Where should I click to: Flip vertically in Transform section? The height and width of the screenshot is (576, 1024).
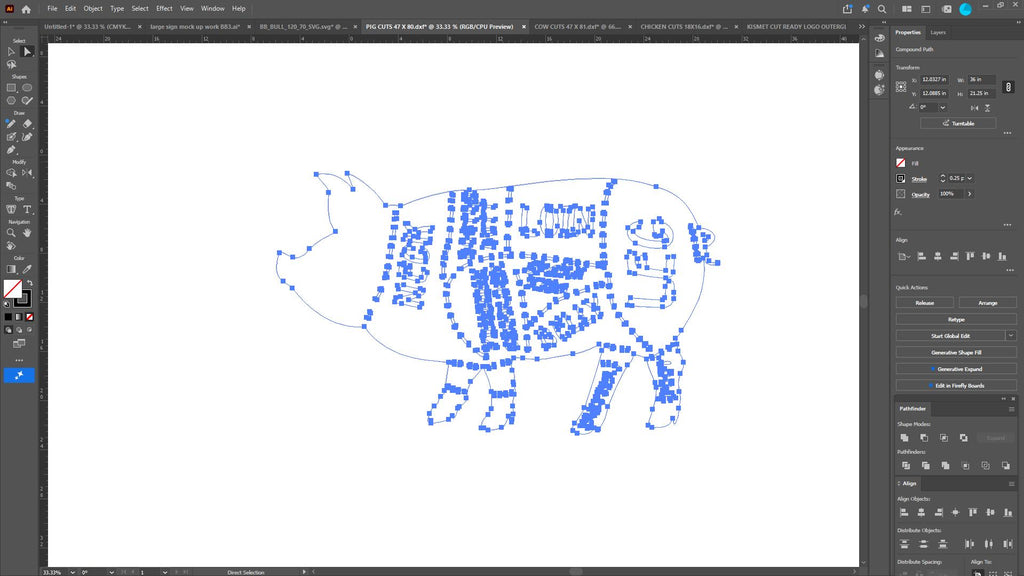(x=987, y=108)
